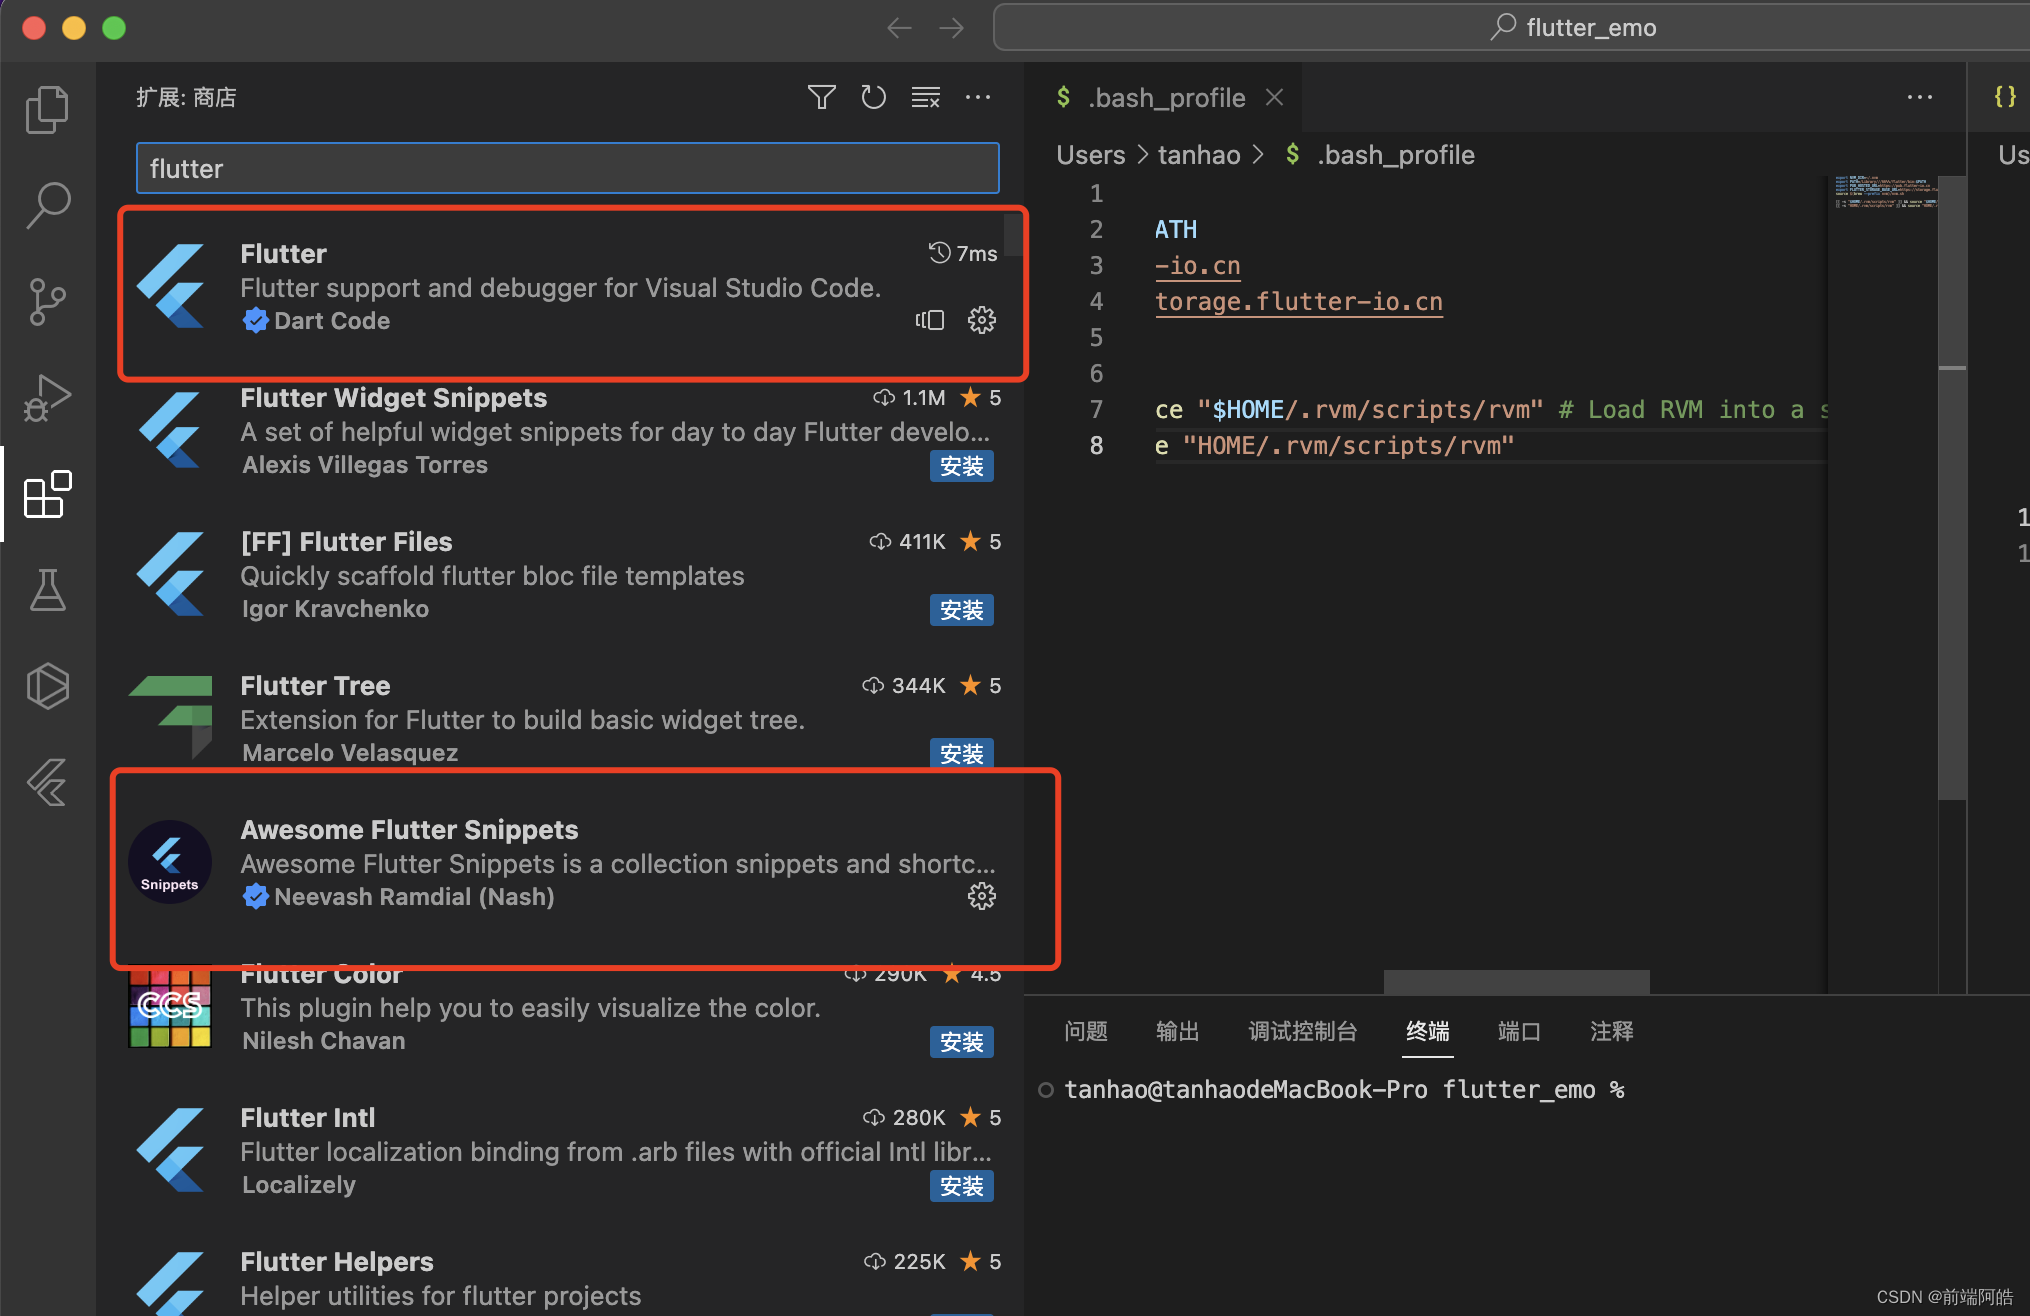Click .bash_profile breadcrumb segment

coord(1395,155)
